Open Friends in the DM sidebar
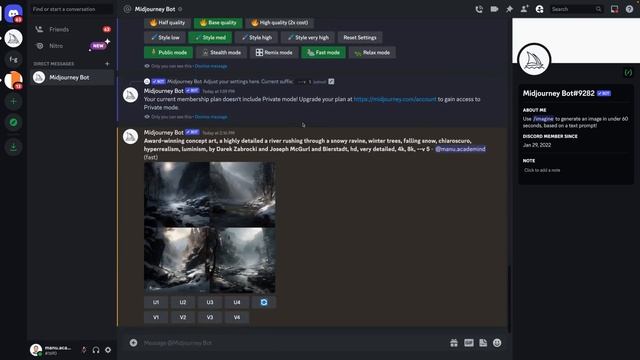The width and height of the screenshot is (640, 360). [72, 29]
